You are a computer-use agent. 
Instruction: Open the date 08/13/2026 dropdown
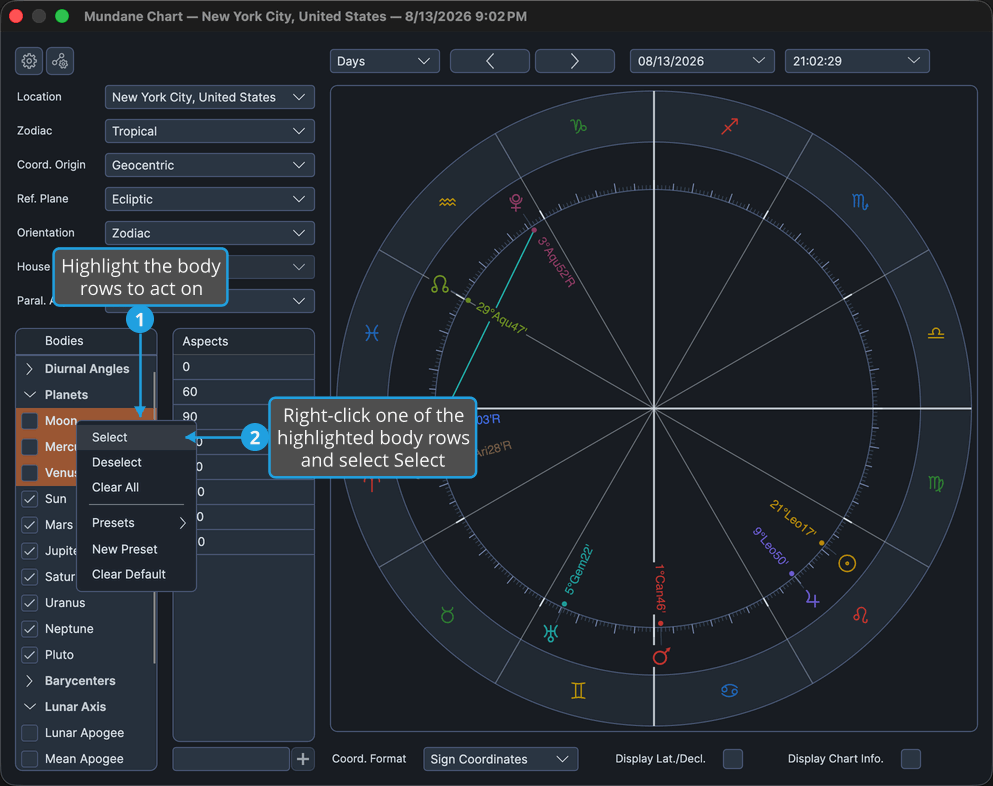click(x=702, y=61)
